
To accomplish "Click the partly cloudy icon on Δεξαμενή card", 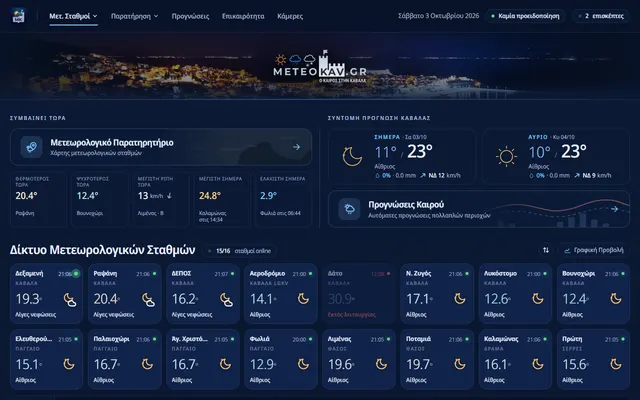I will (x=70, y=300).
